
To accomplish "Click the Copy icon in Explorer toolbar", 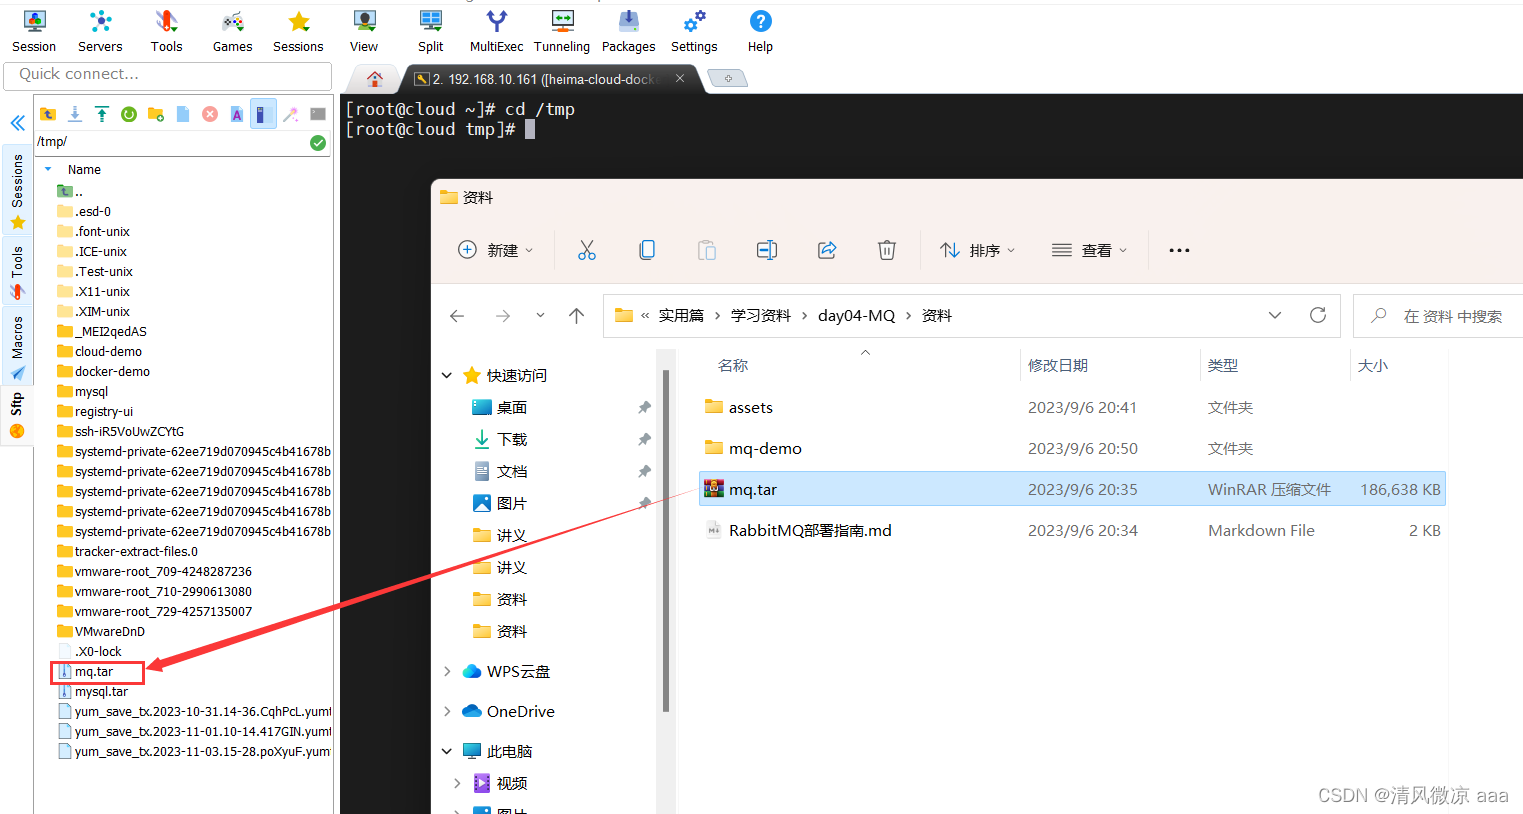I will click(x=647, y=250).
